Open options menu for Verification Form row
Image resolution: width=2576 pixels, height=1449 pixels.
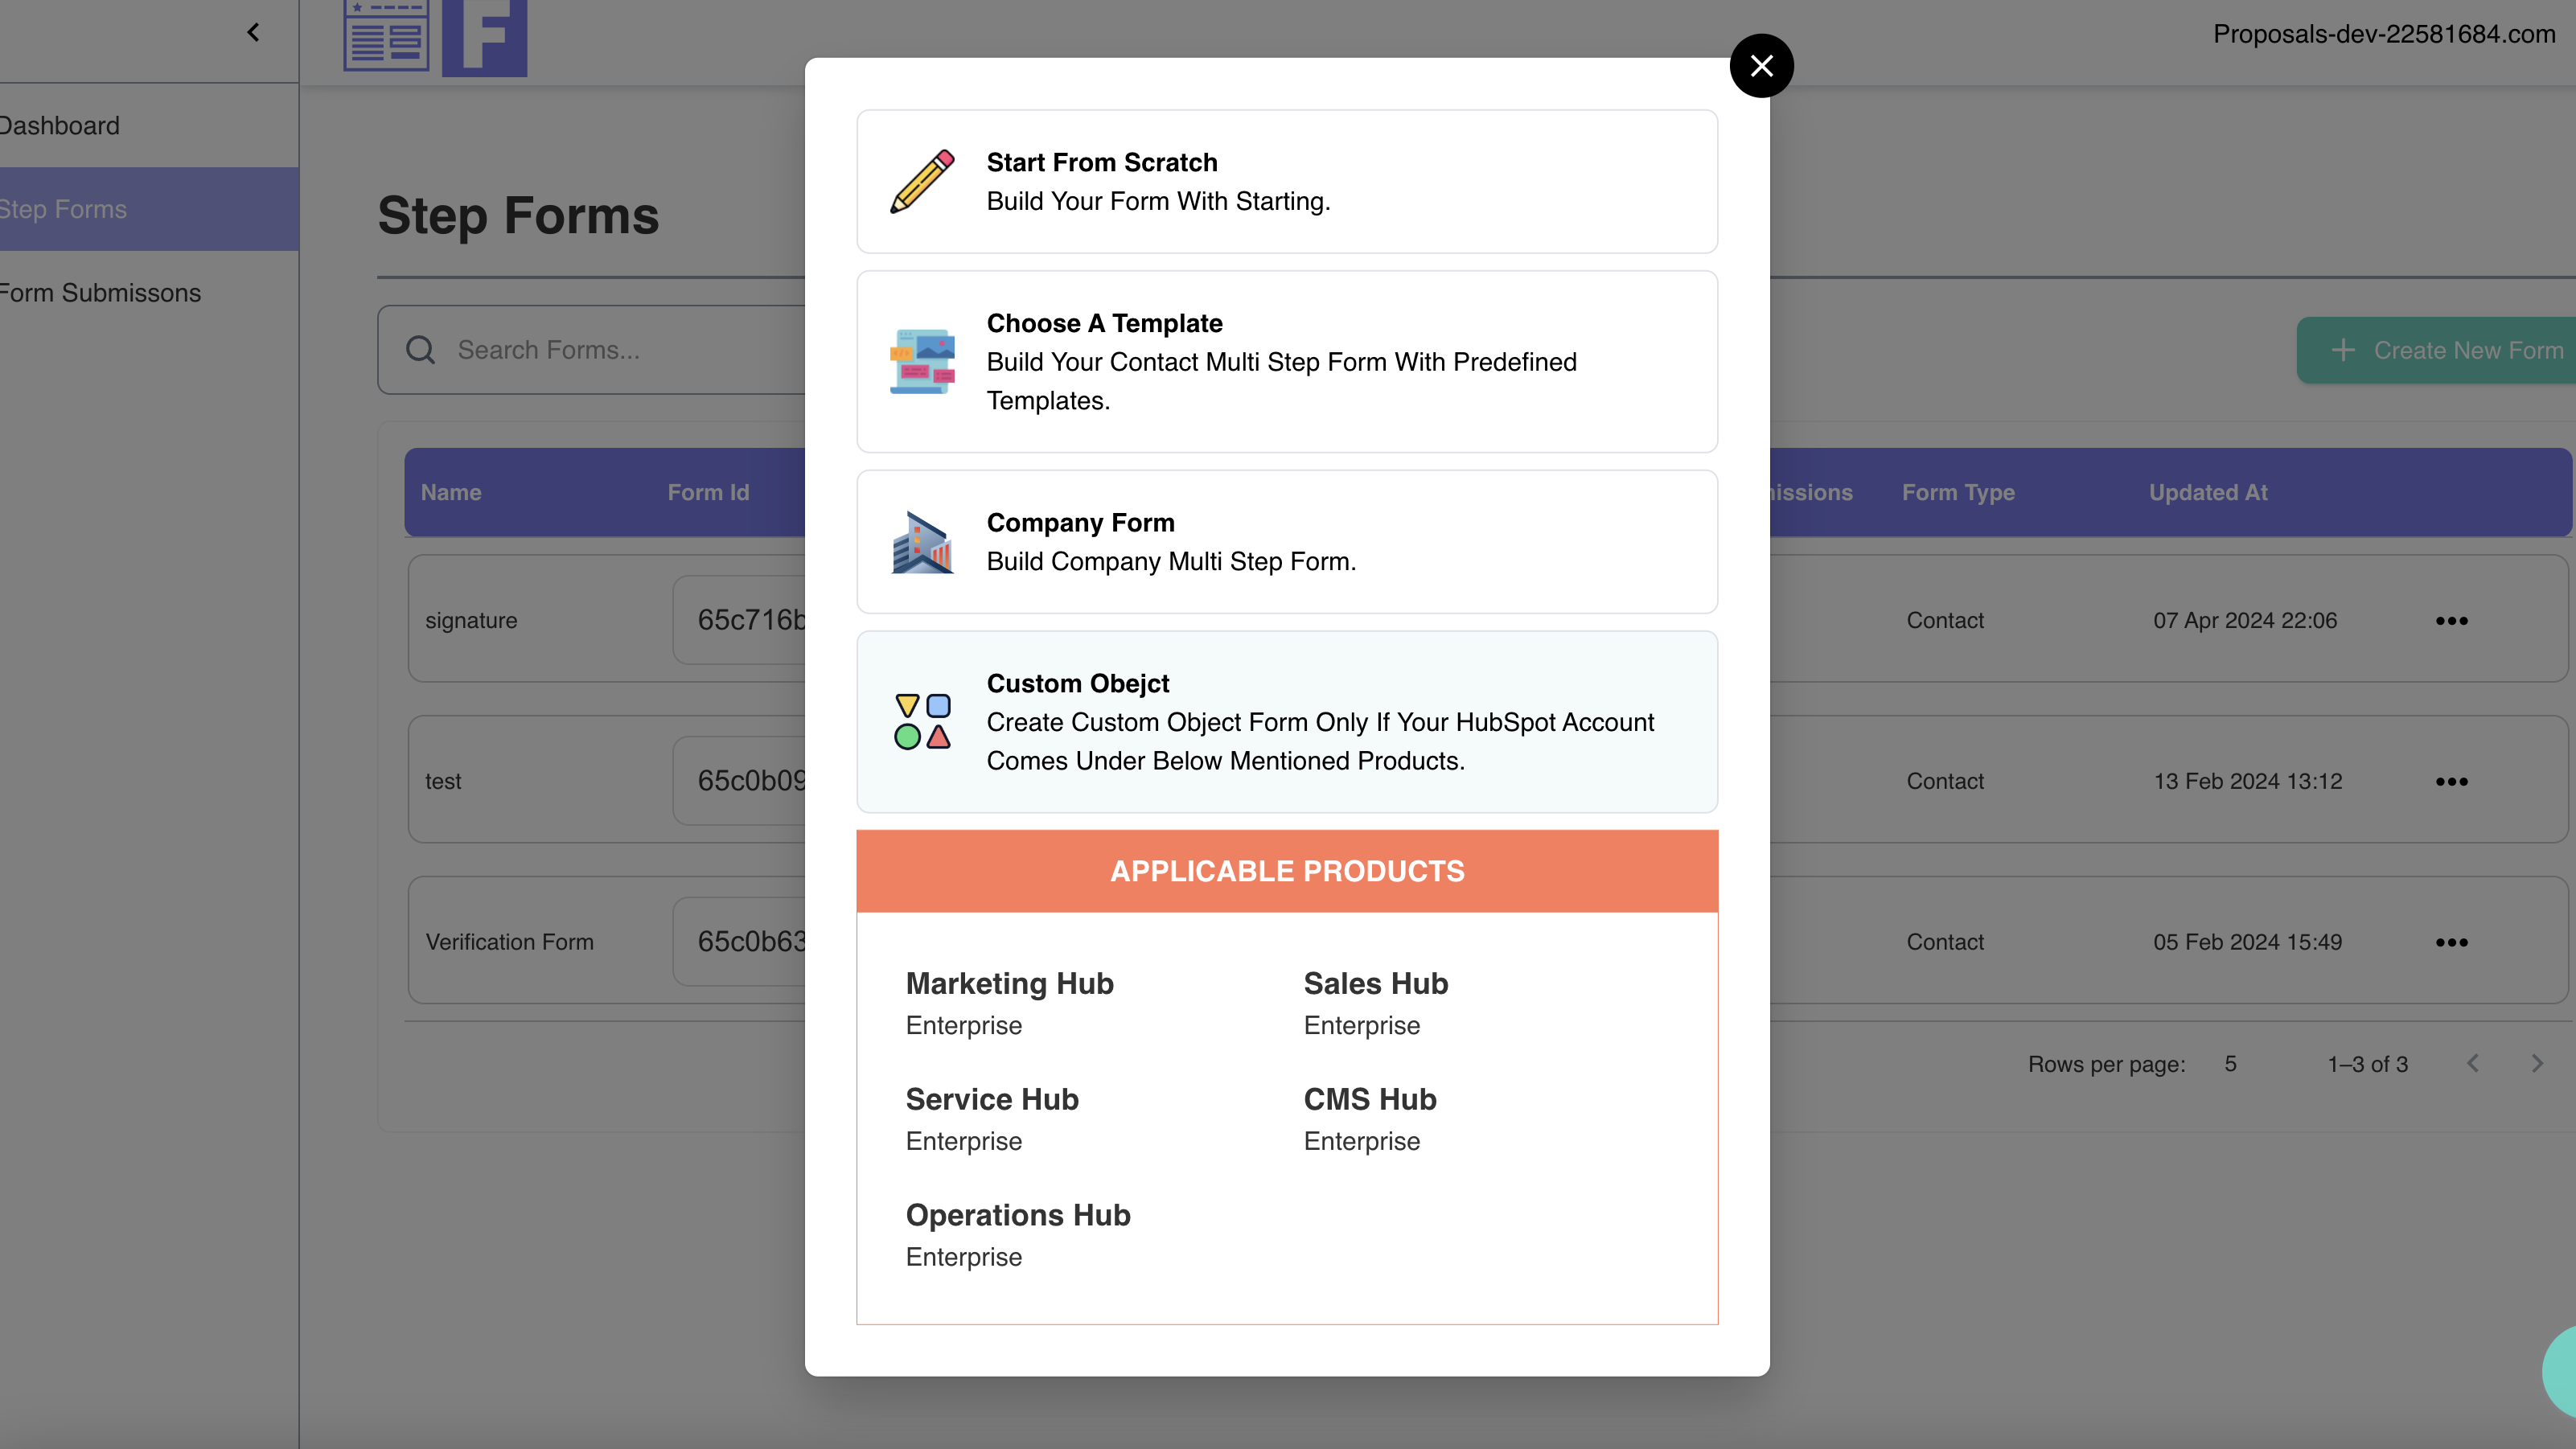pos(2451,943)
